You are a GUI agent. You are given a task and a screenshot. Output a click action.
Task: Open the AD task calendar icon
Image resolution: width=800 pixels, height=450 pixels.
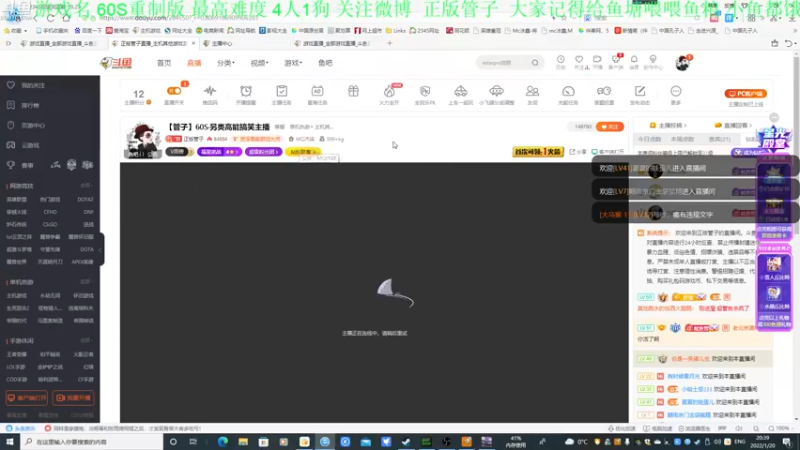317,91
